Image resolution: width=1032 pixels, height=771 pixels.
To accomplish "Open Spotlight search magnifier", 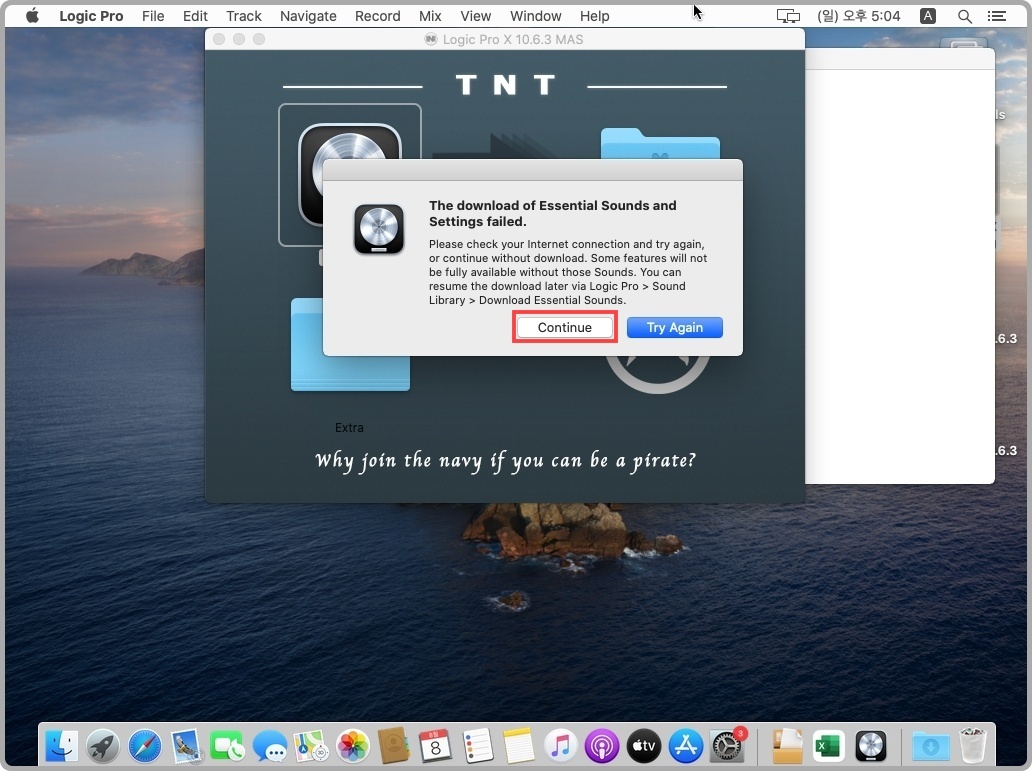I will (x=964, y=16).
